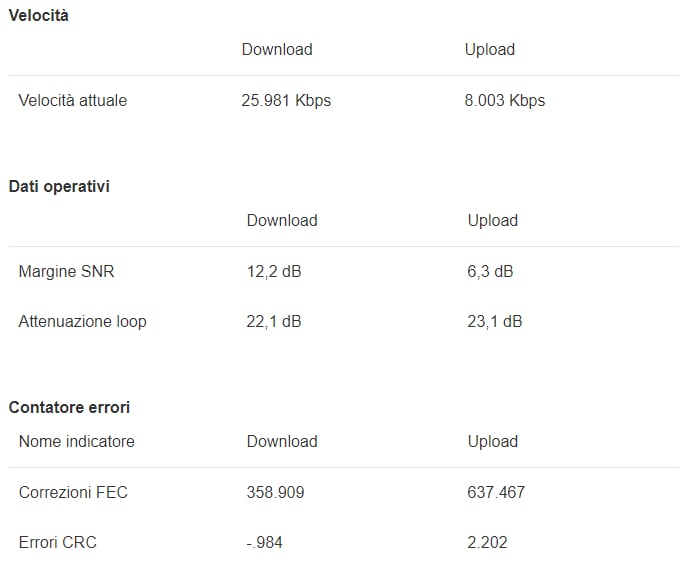Click the Nome indicatore column header
This screenshot has width=695, height=585.
pyautogui.click(x=77, y=441)
